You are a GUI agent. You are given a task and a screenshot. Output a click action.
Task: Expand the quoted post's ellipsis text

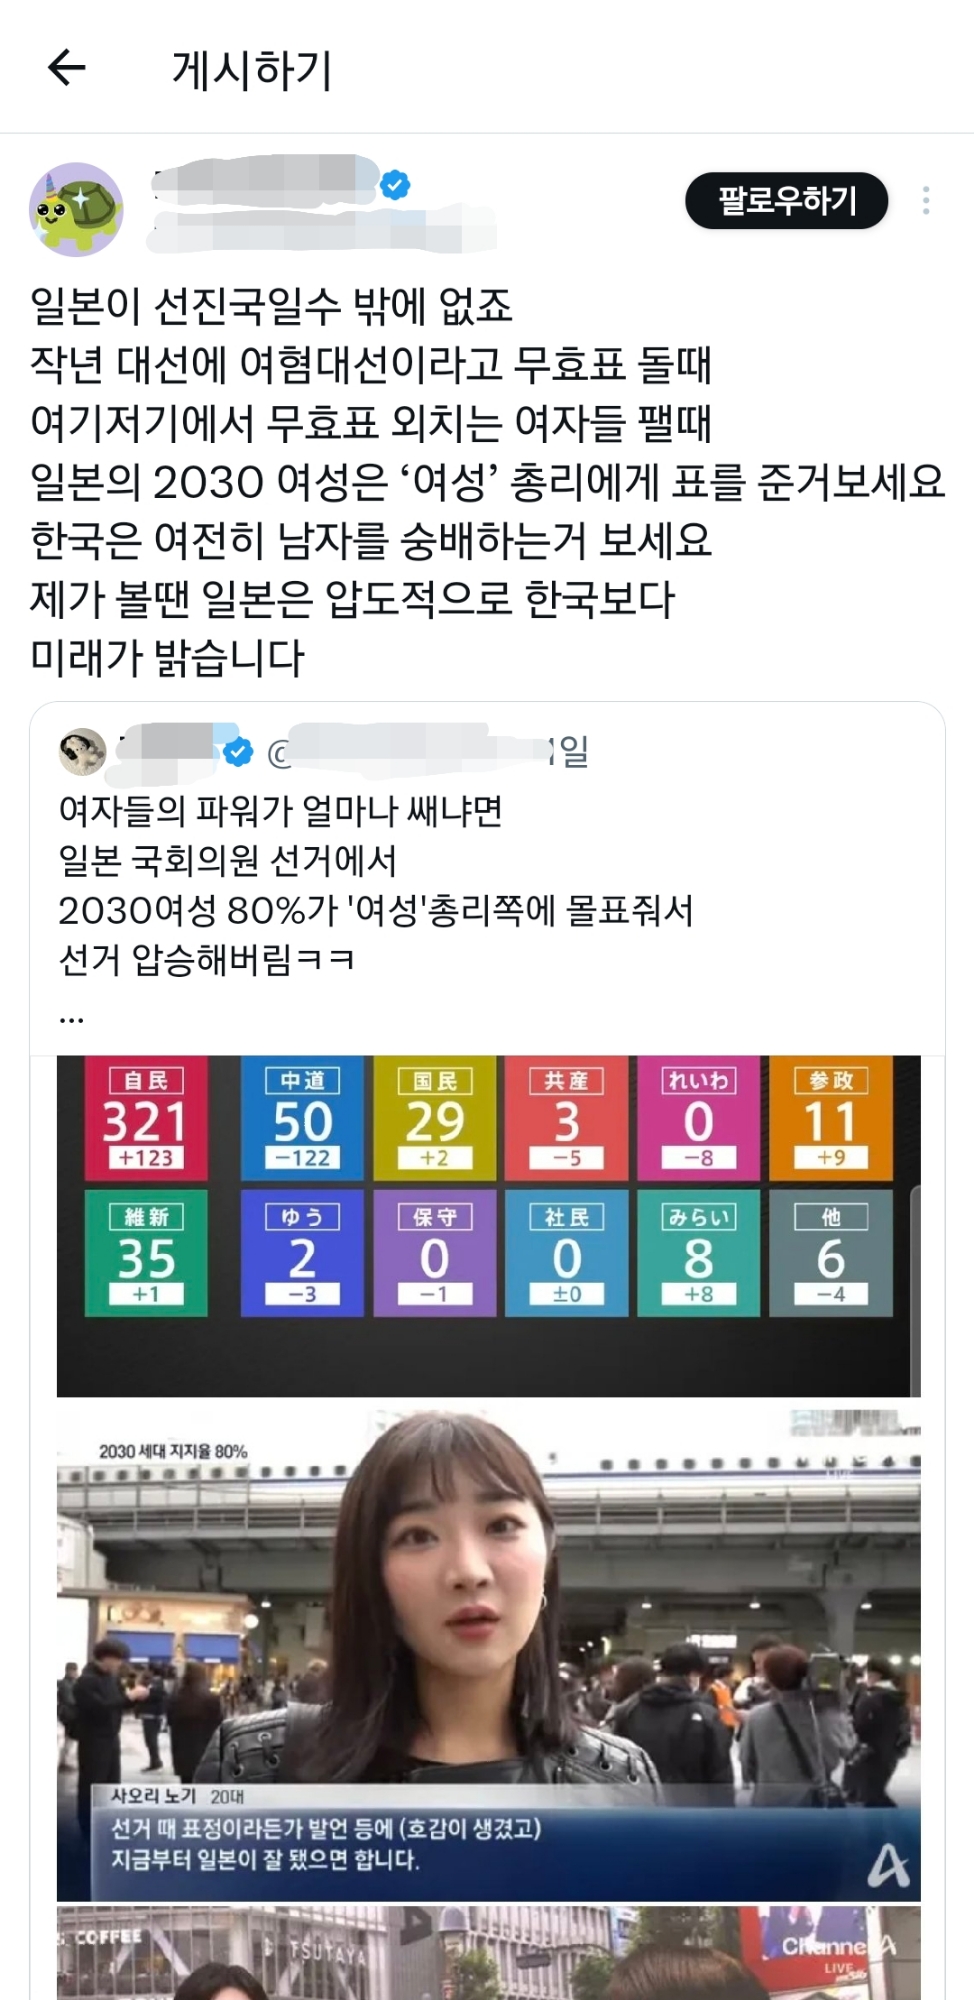pyautogui.click(x=72, y=1017)
